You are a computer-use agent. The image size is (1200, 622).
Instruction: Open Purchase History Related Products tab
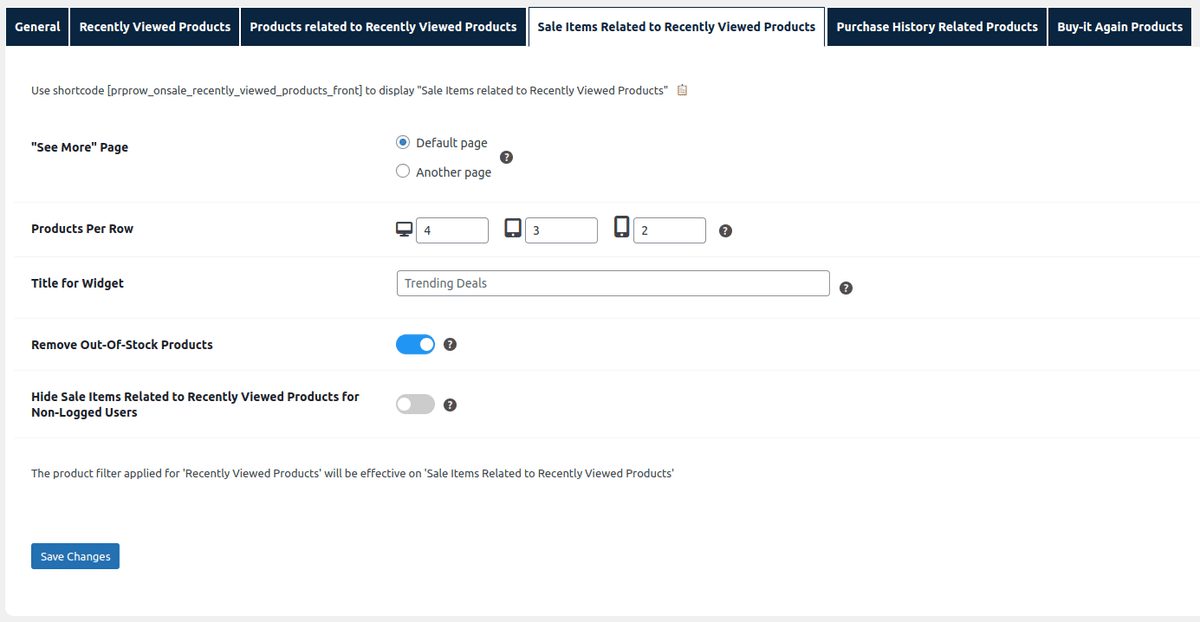pyautogui.click(x=937, y=27)
